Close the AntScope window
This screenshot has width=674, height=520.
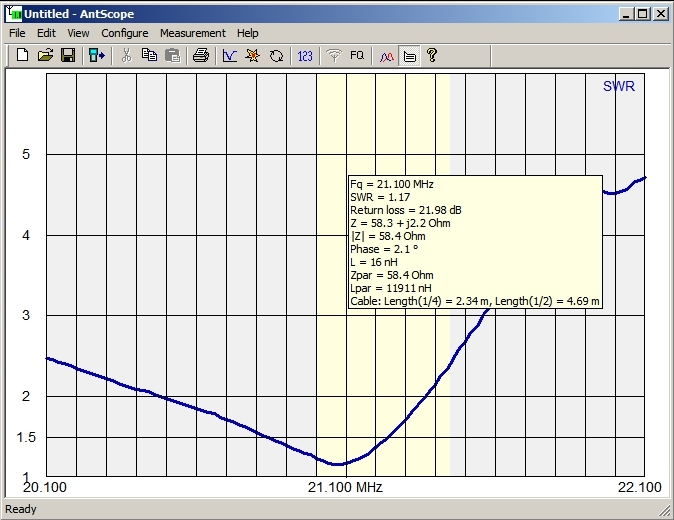coord(660,14)
